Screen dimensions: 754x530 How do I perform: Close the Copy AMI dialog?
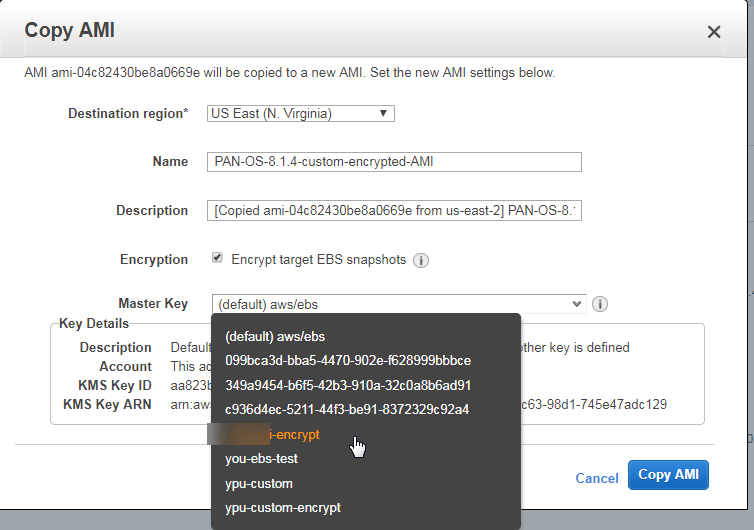pyautogui.click(x=714, y=32)
